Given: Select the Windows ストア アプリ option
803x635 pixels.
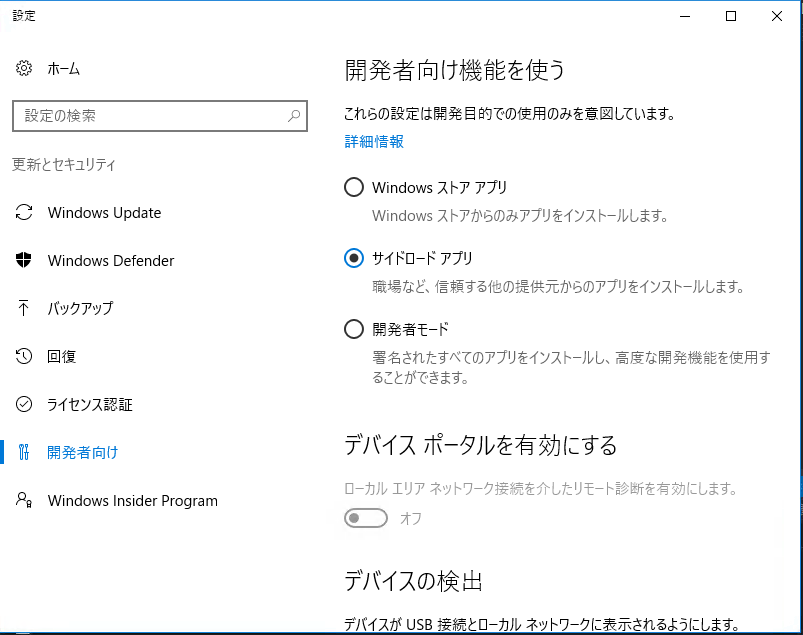Looking at the screenshot, I should tap(353, 187).
